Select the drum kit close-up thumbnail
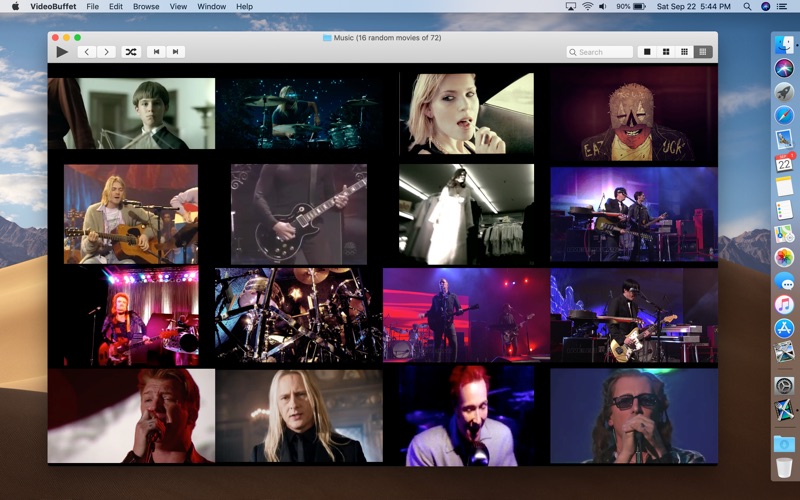This screenshot has width=800, height=500. tap(299, 315)
